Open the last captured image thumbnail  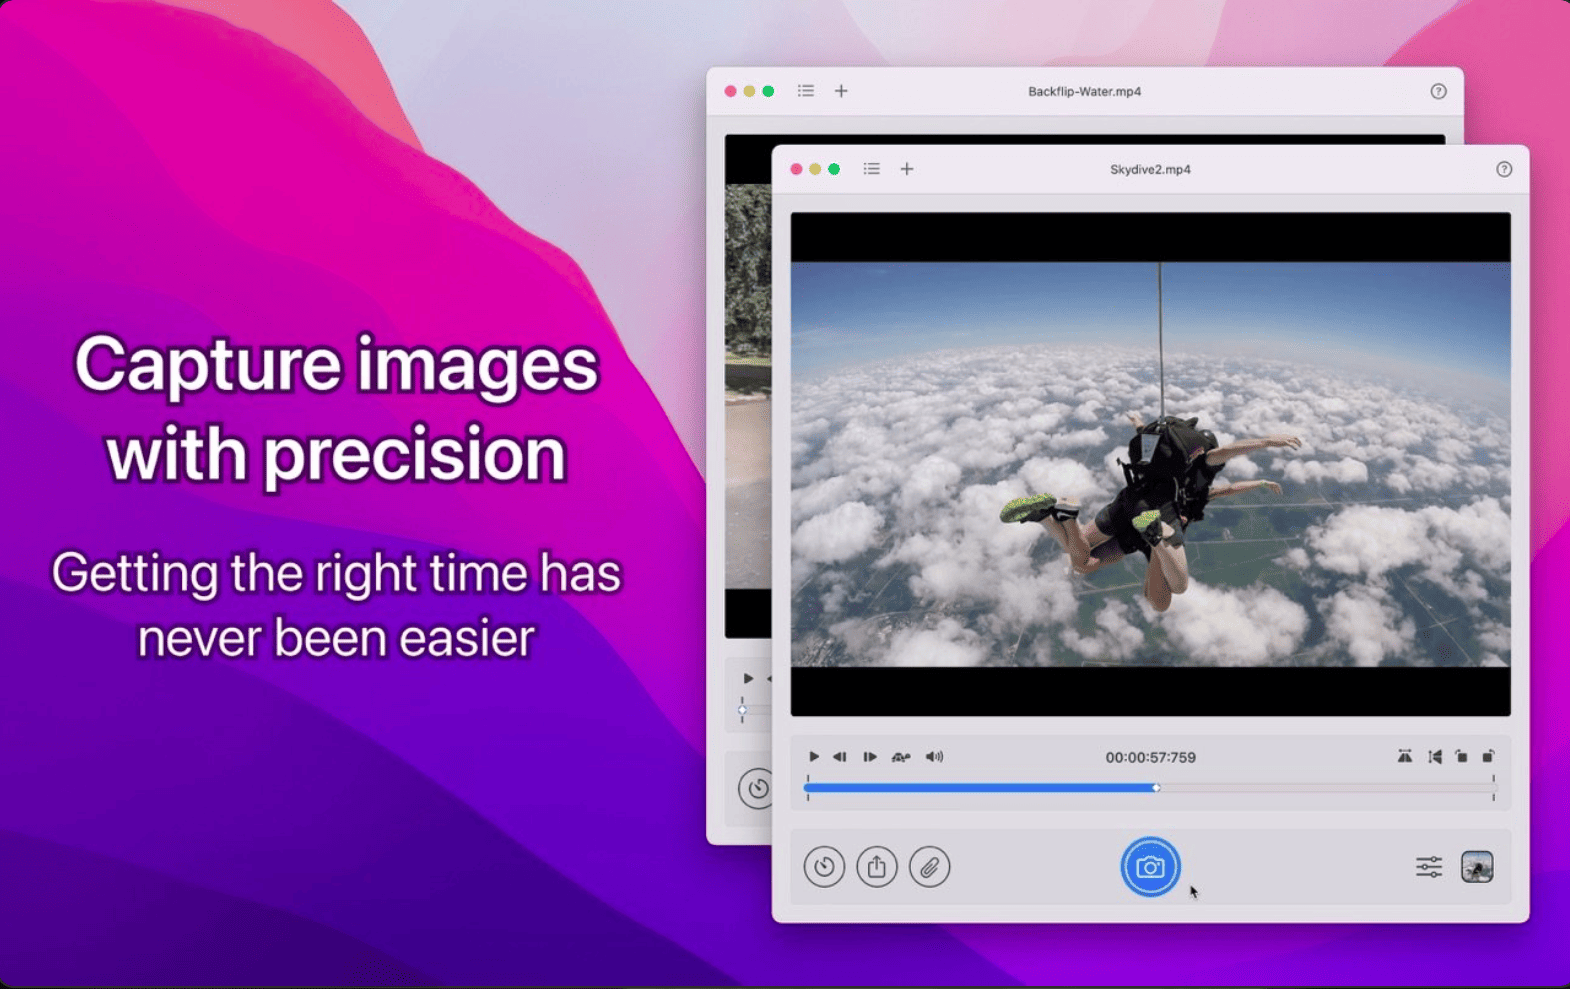click(1477, 867)
